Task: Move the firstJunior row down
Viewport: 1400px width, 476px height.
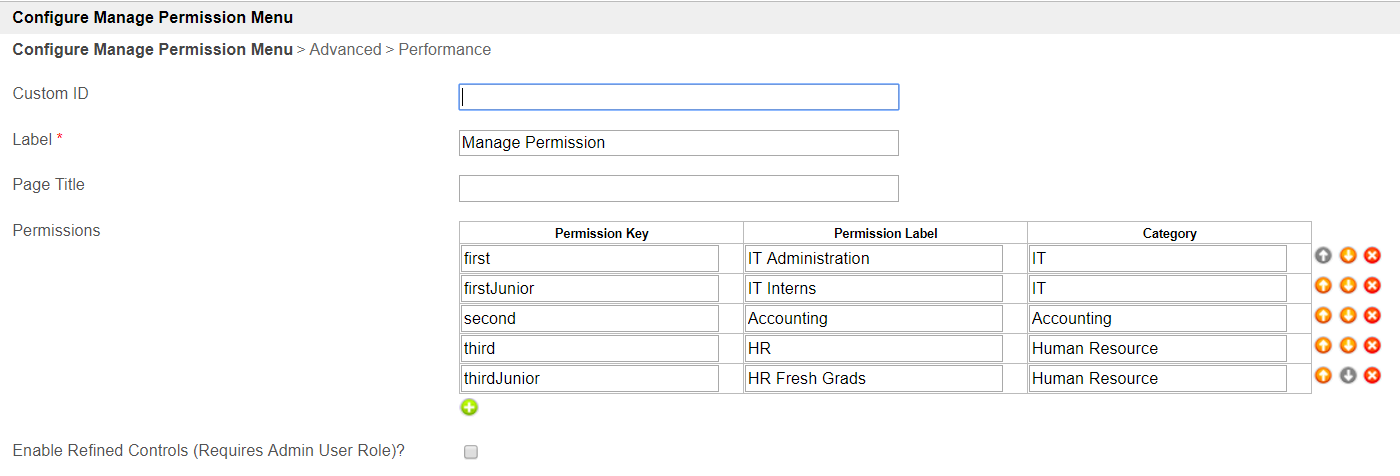Action: click(1348, 286)
